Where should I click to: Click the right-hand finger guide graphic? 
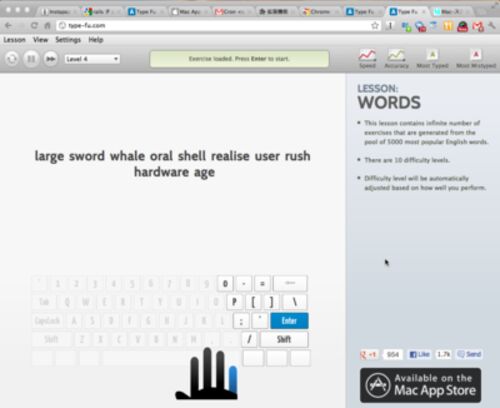coord(207,373)
